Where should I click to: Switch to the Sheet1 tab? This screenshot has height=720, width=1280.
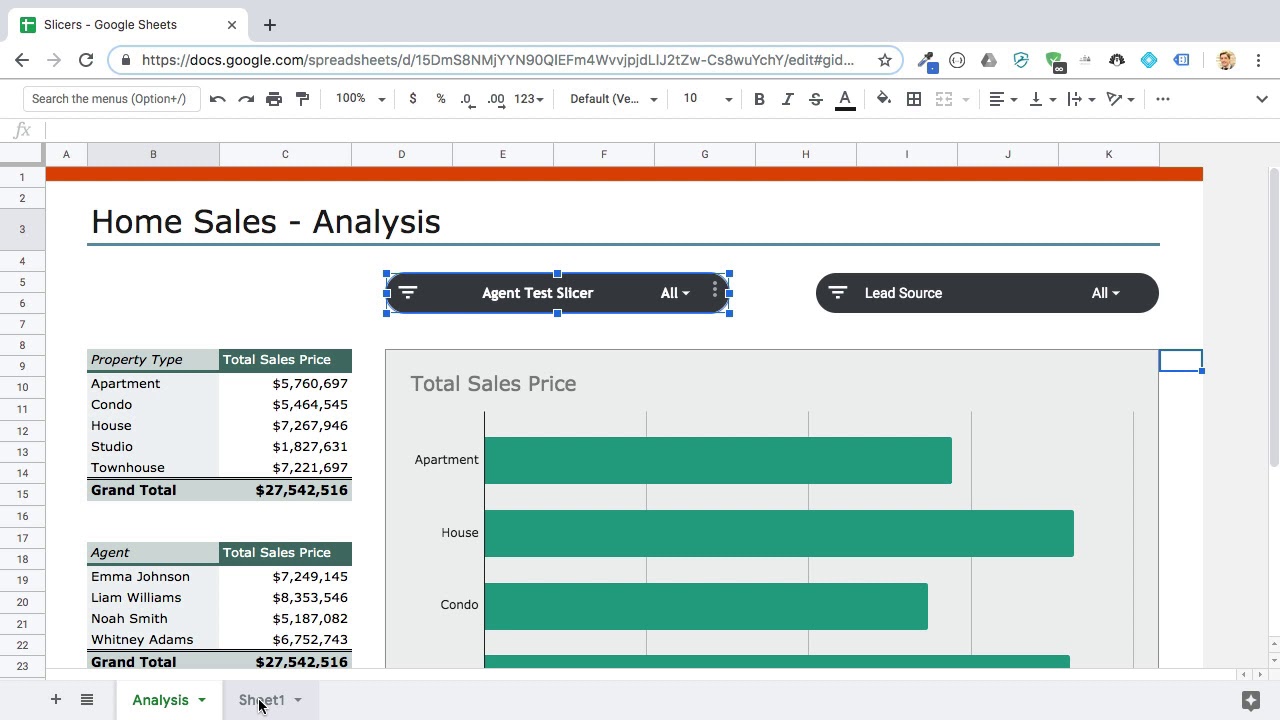coord(261,700)
